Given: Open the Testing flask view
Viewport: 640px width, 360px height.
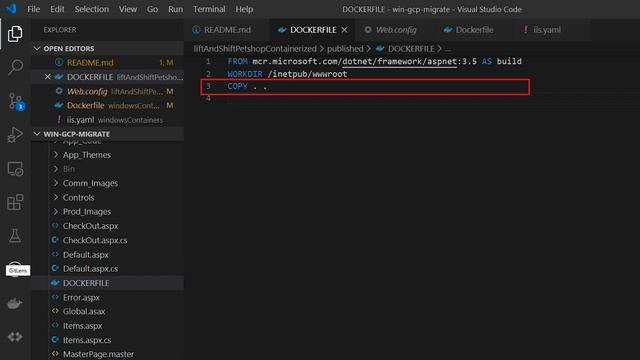Looking at the screenshot, I should 15,236.
